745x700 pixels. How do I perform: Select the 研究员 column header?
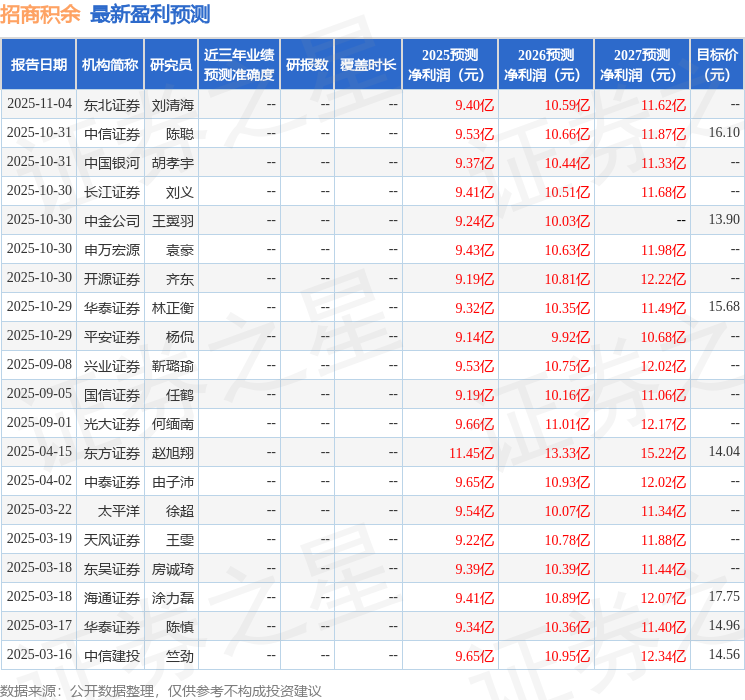(171, 65)
